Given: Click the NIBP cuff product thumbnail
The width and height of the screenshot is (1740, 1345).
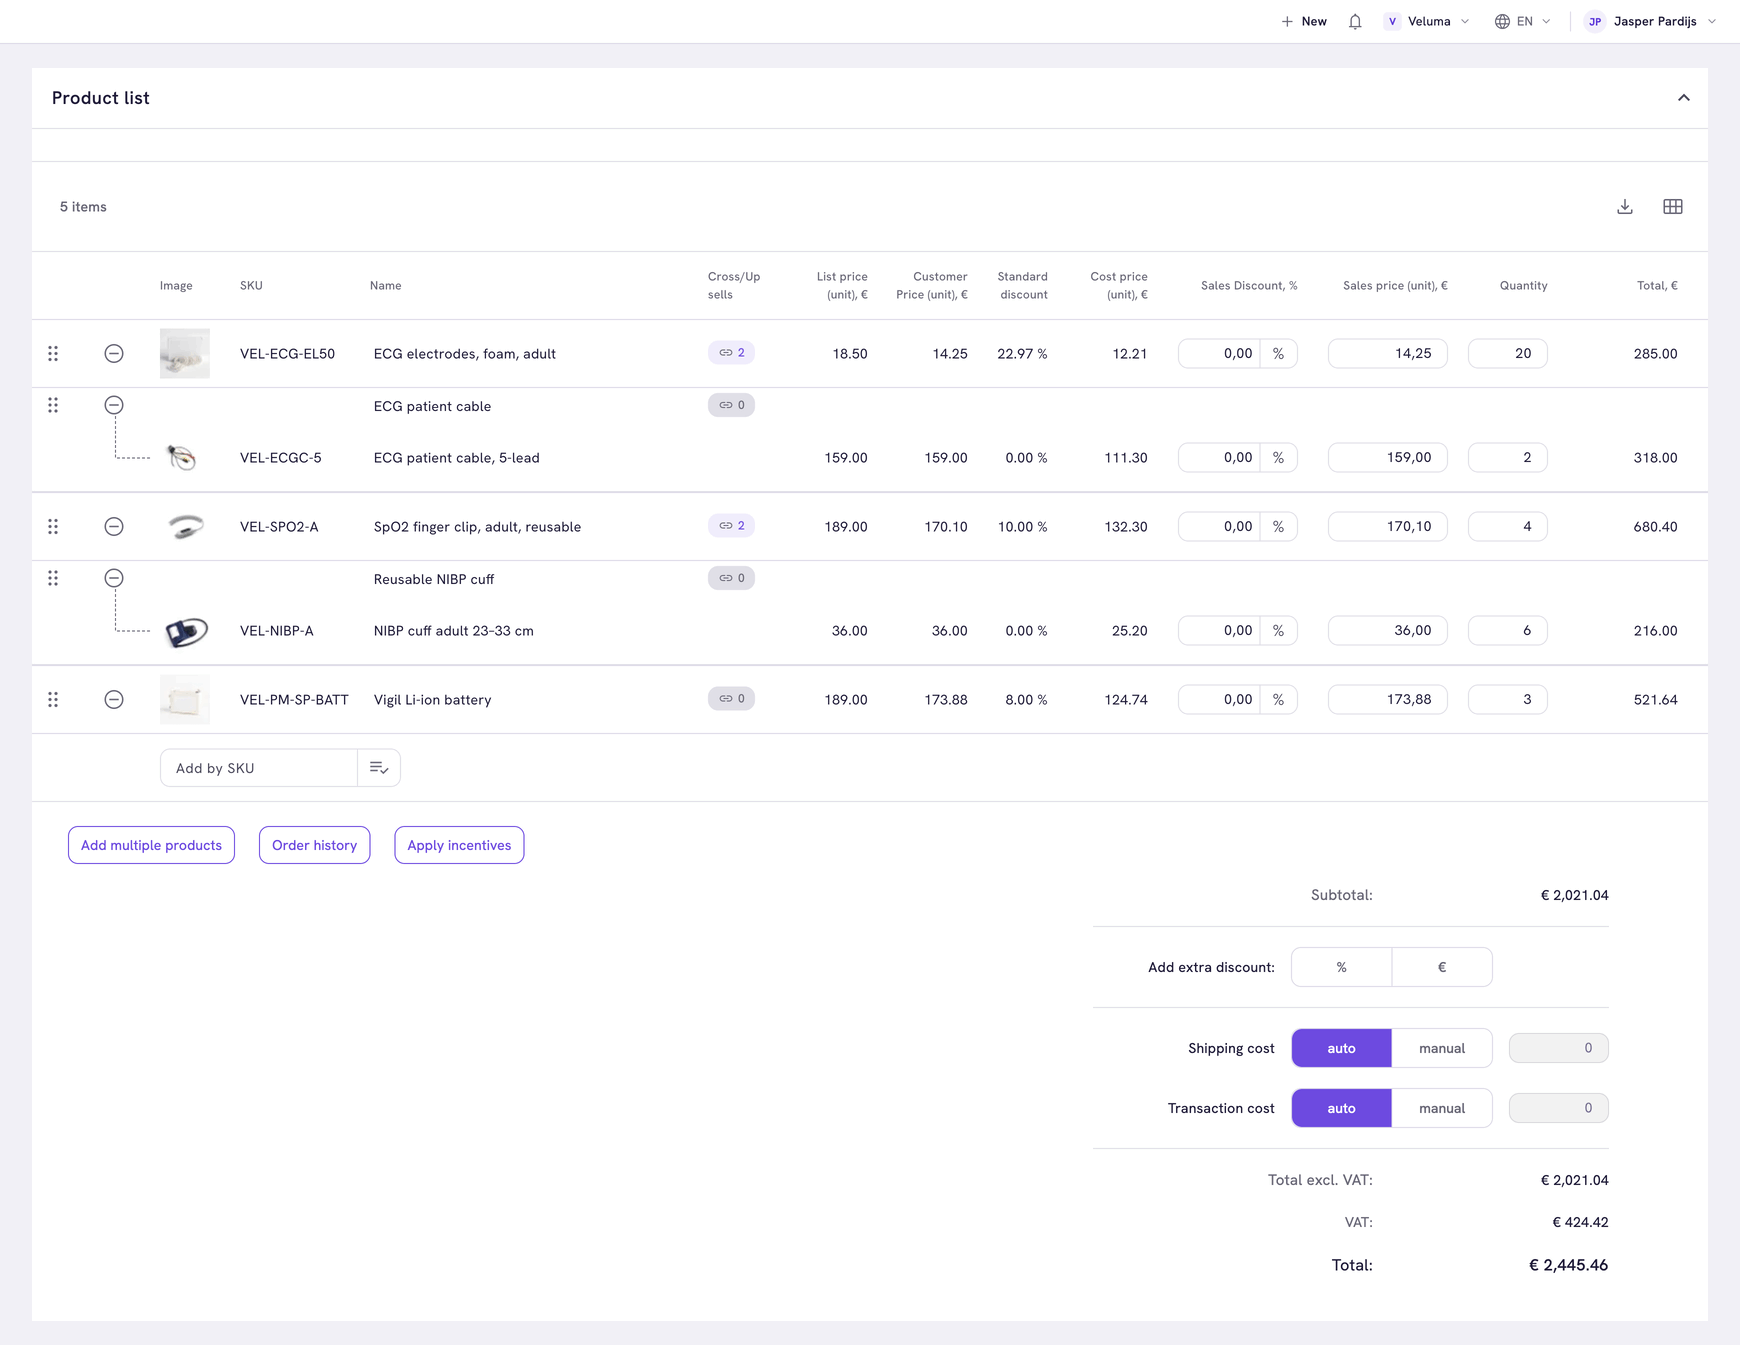Looking at the screenshot, I should click(x=186, y=631).
